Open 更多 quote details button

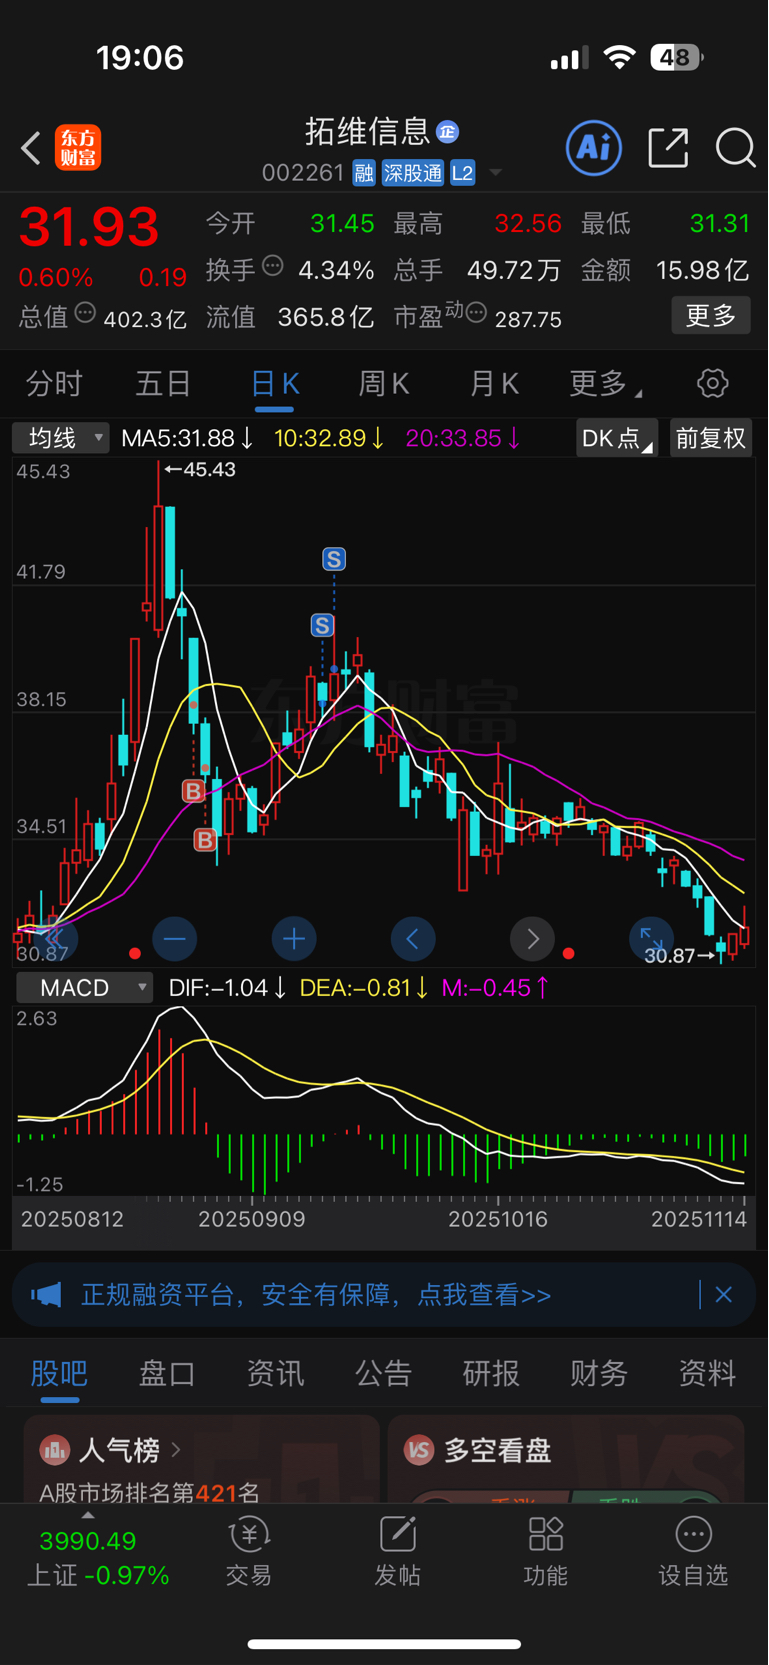coord(710,316)
